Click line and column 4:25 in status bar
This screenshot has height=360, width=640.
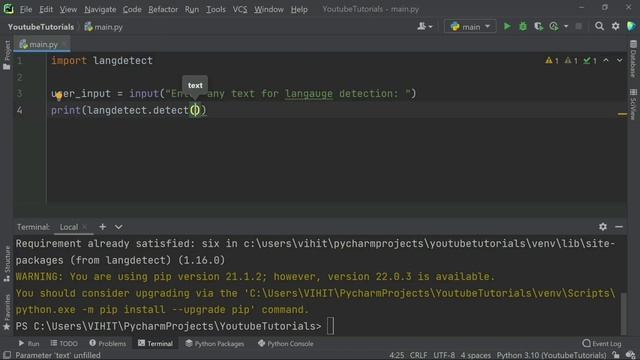[396, 355]
